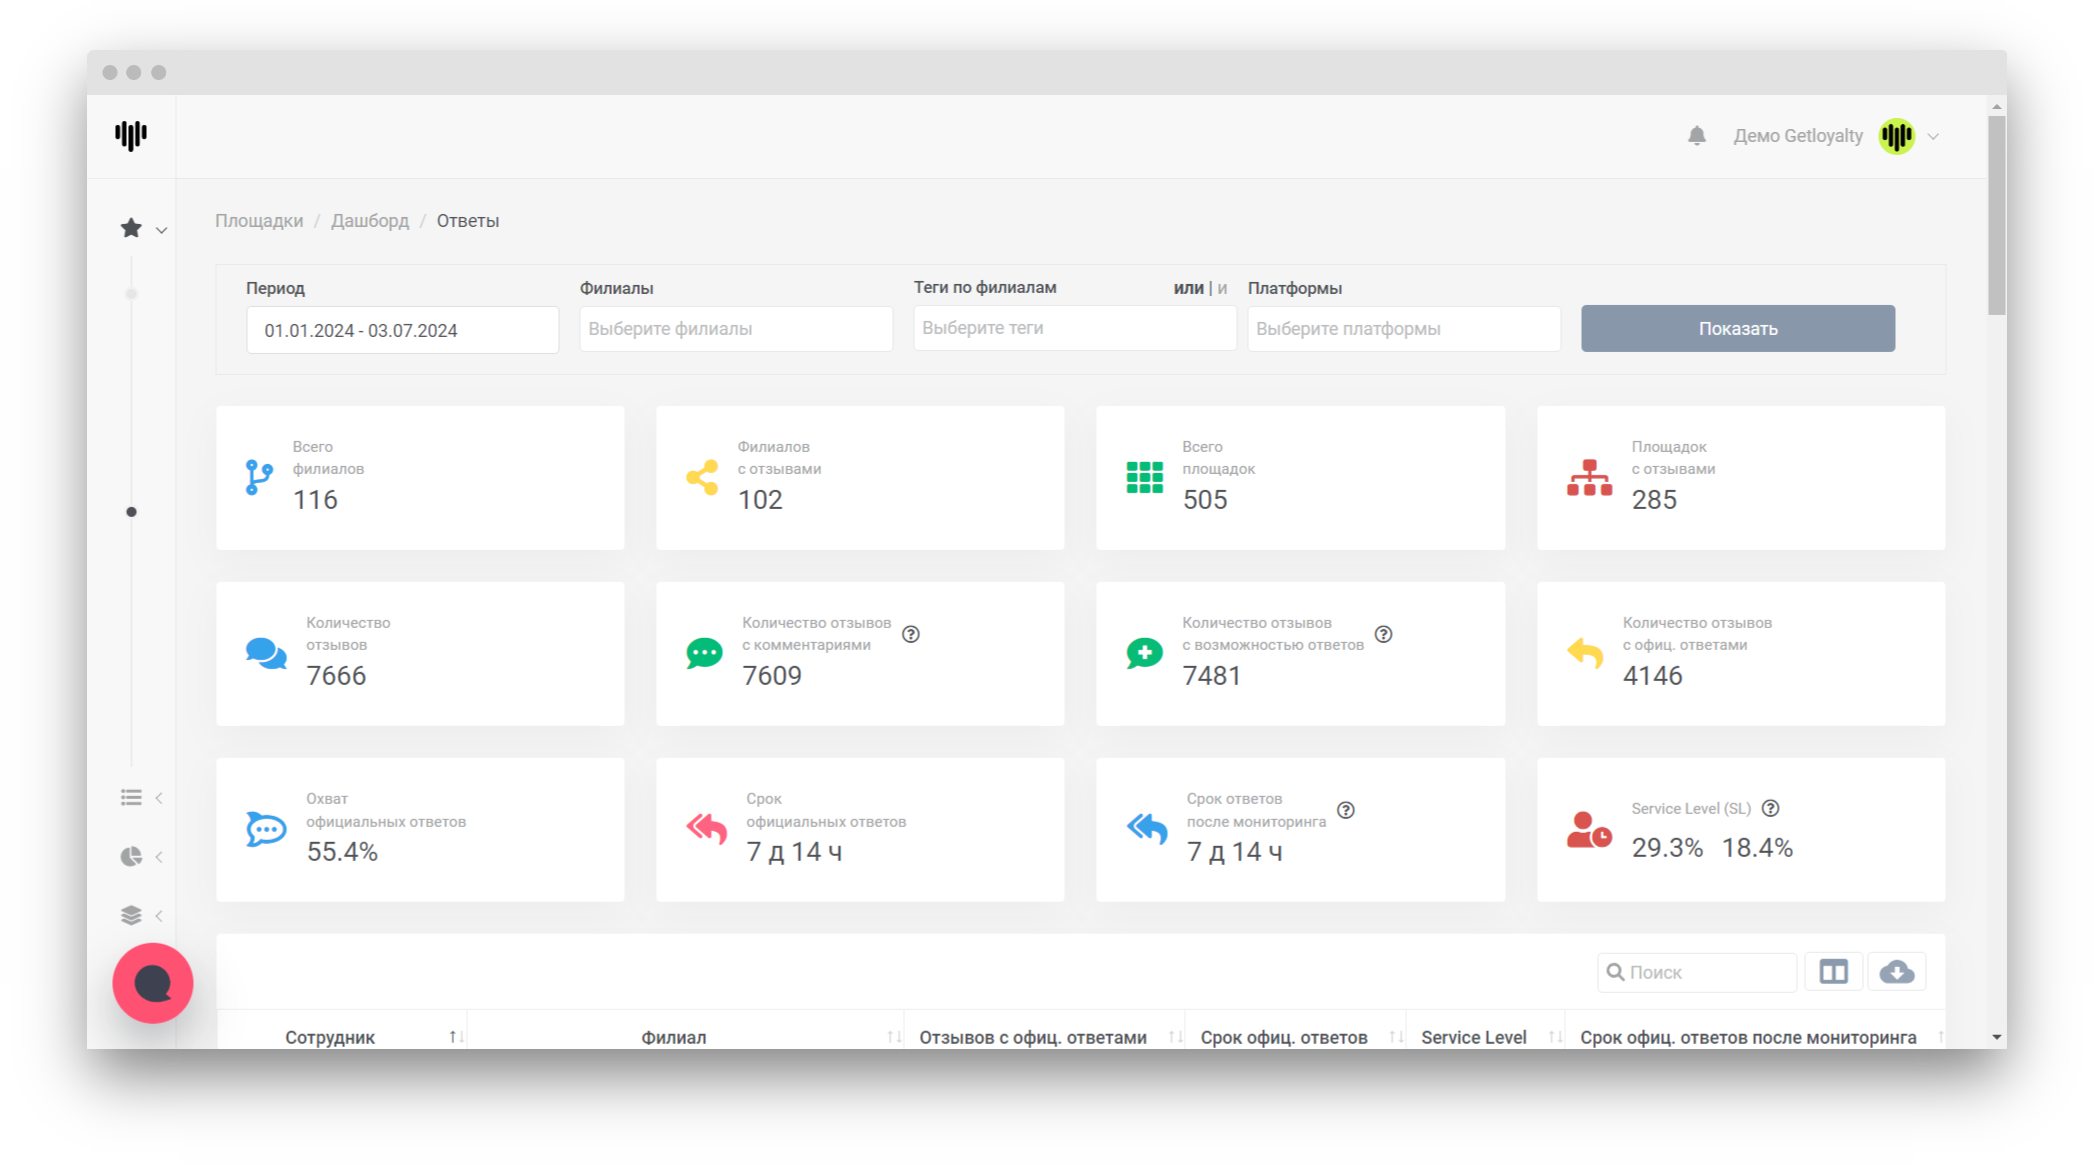The image size is (2095, 1173).
Task: Open the red chat support bubble
Action: [153, 983]
